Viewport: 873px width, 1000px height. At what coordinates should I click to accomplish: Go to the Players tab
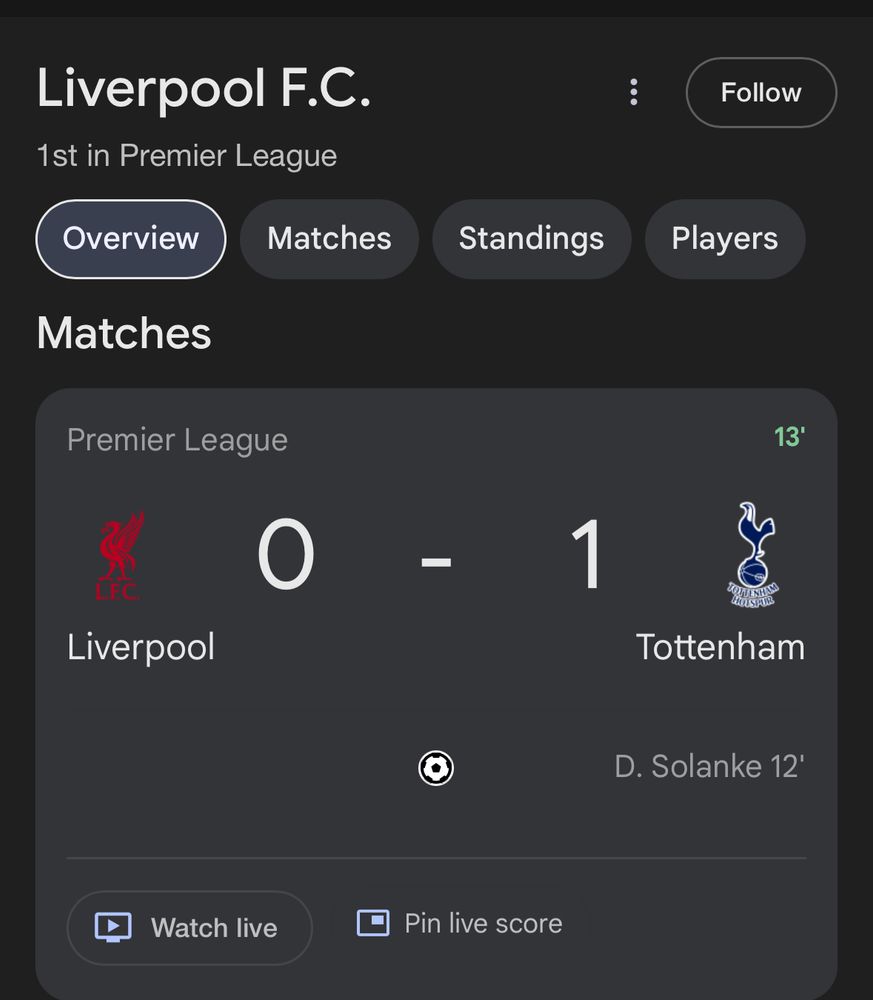point(724,239)
